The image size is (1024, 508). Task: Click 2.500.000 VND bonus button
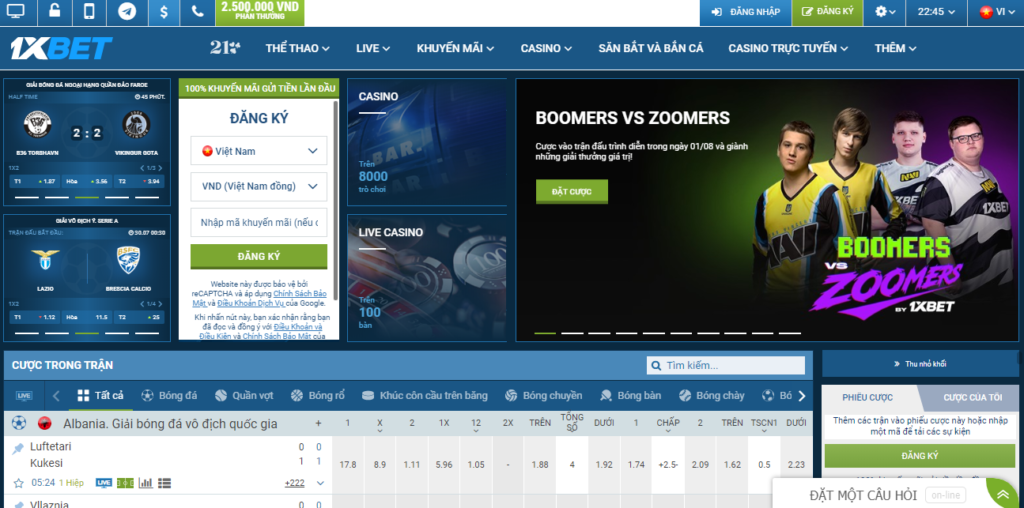tap(259, 12)
